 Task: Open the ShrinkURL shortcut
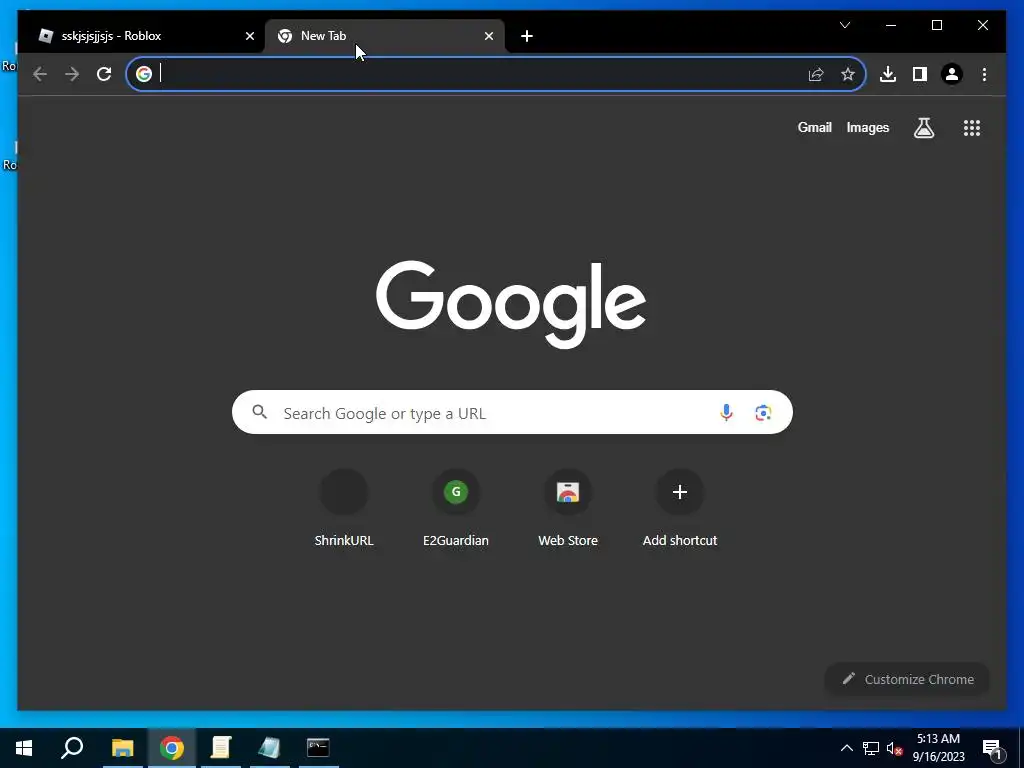344,508
